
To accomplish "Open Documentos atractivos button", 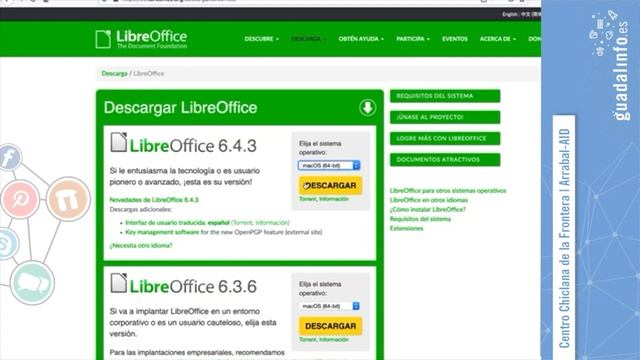I will point(445,160).
